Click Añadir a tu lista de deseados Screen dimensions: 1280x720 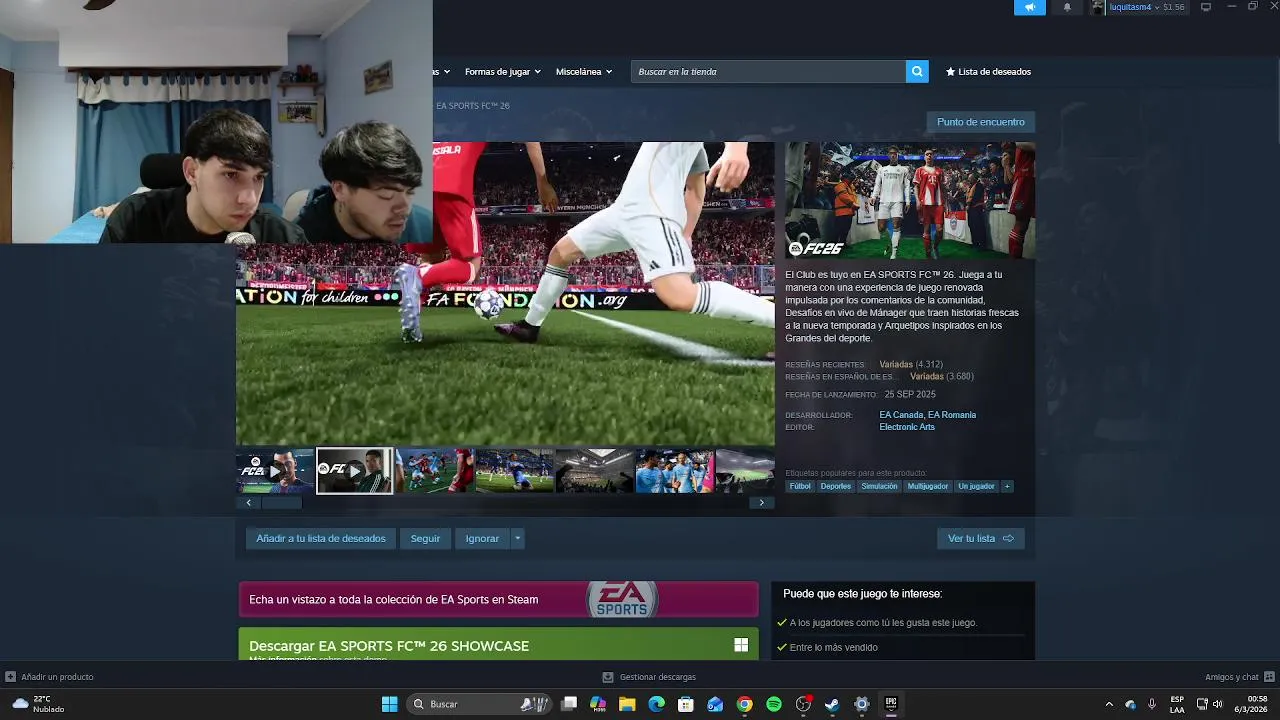pos(321,539)
